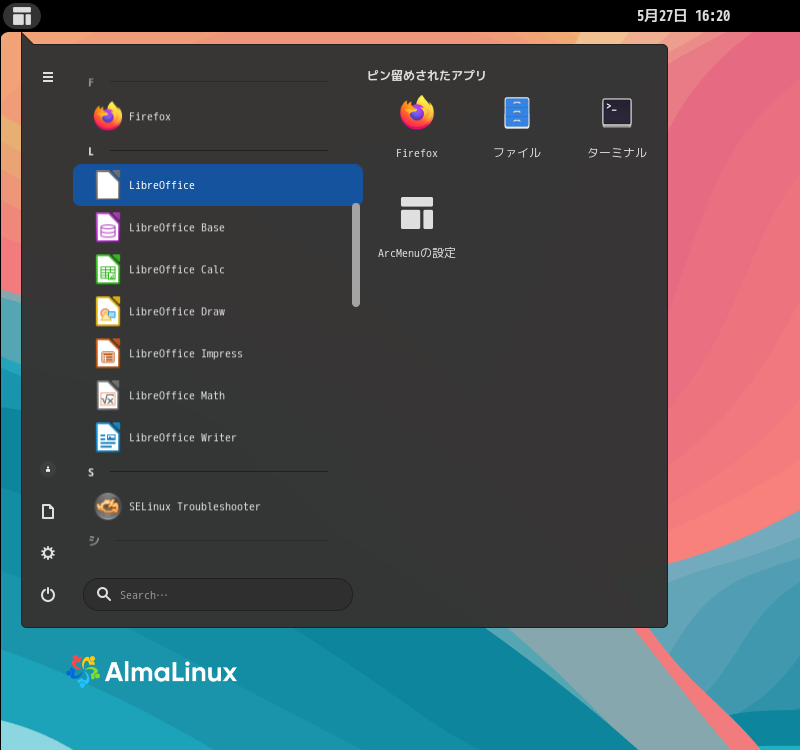Open pinned ファイル file manager
Image resolution: width=800 pixels, height=750 pixels.
click(517, 128)
